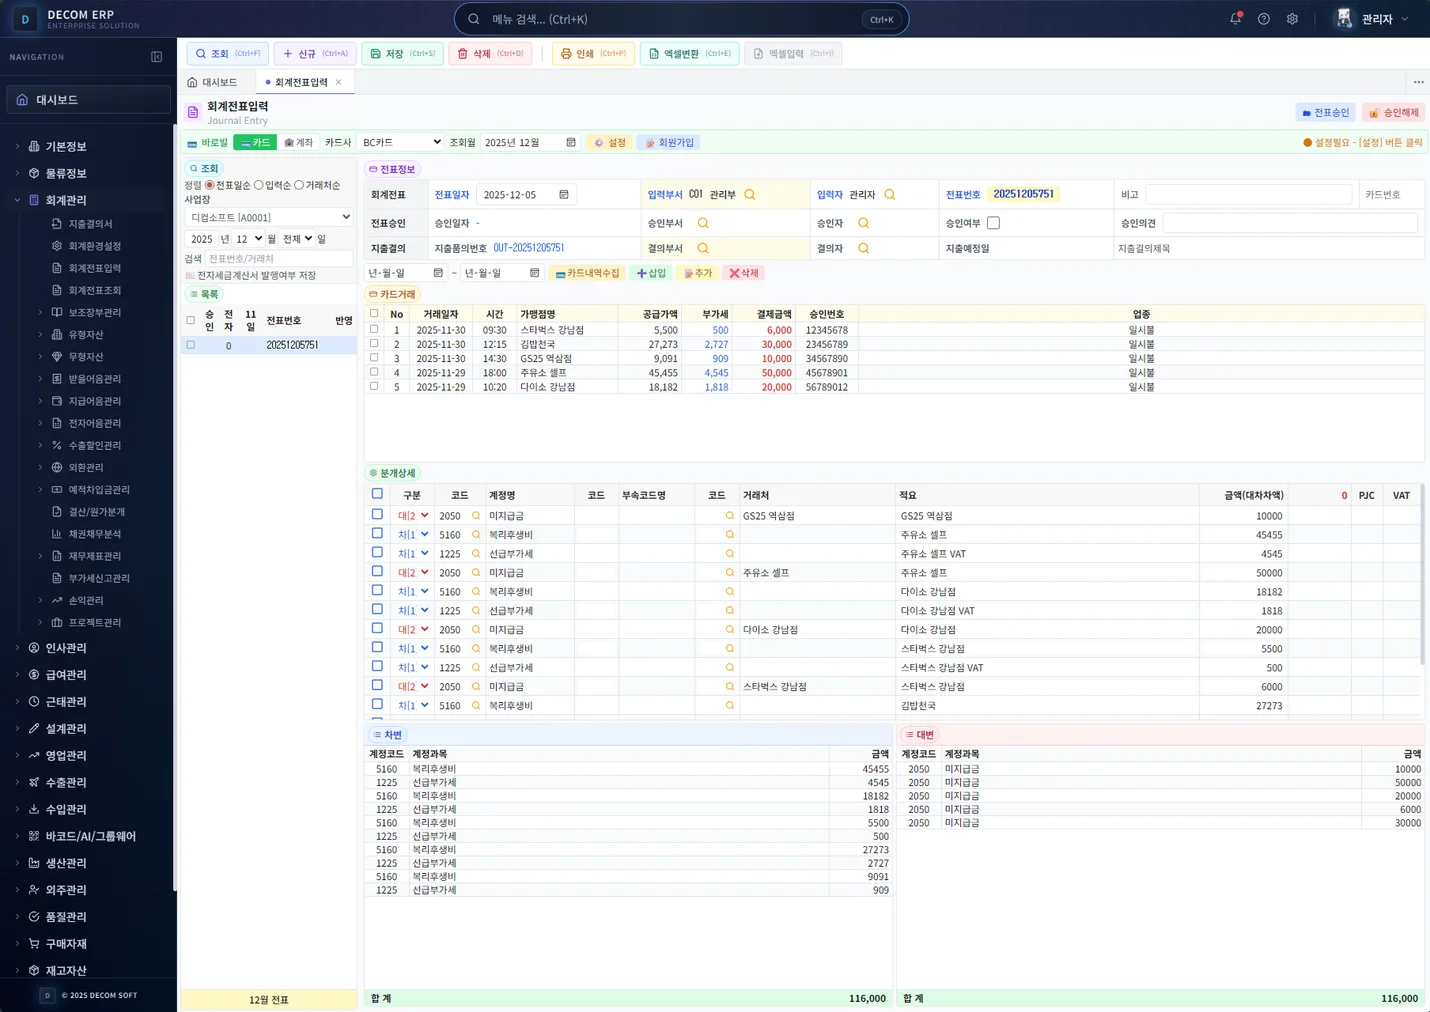Click the 비고 input field
The height and width of the screenshot is (1012, 1430).
click(1248, 195)
